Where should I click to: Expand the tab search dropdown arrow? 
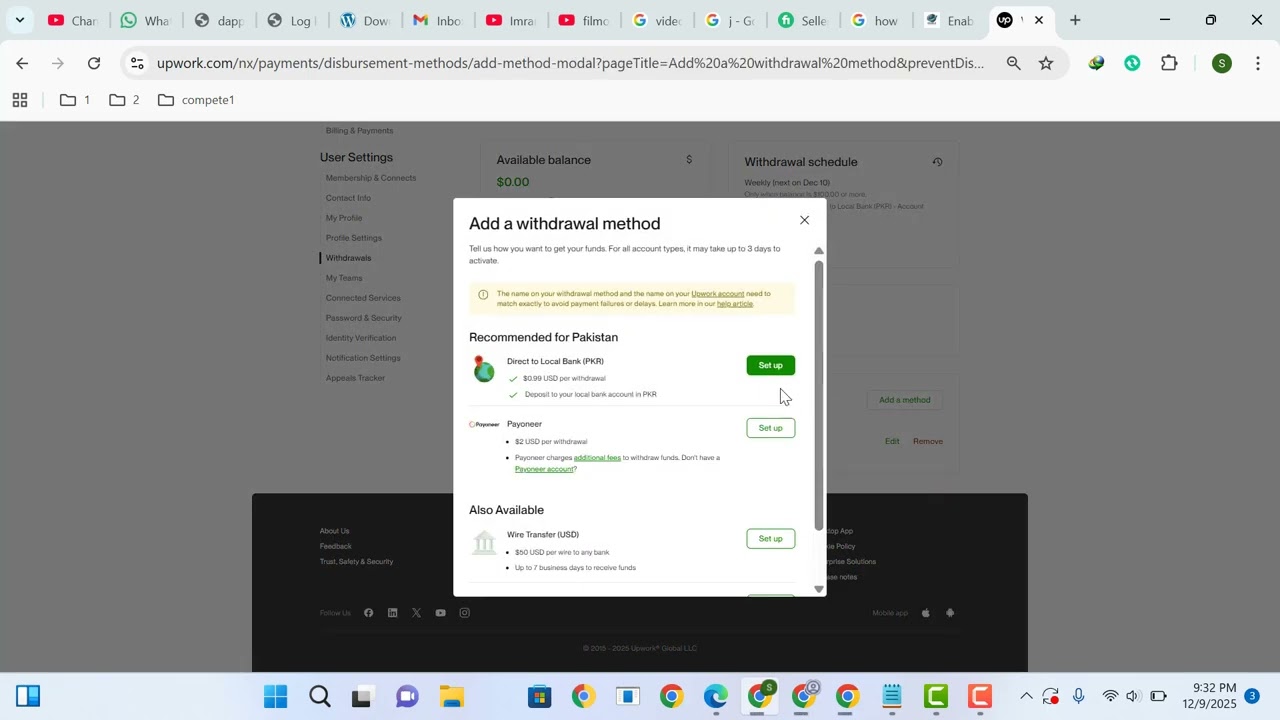tap(19, 20)
